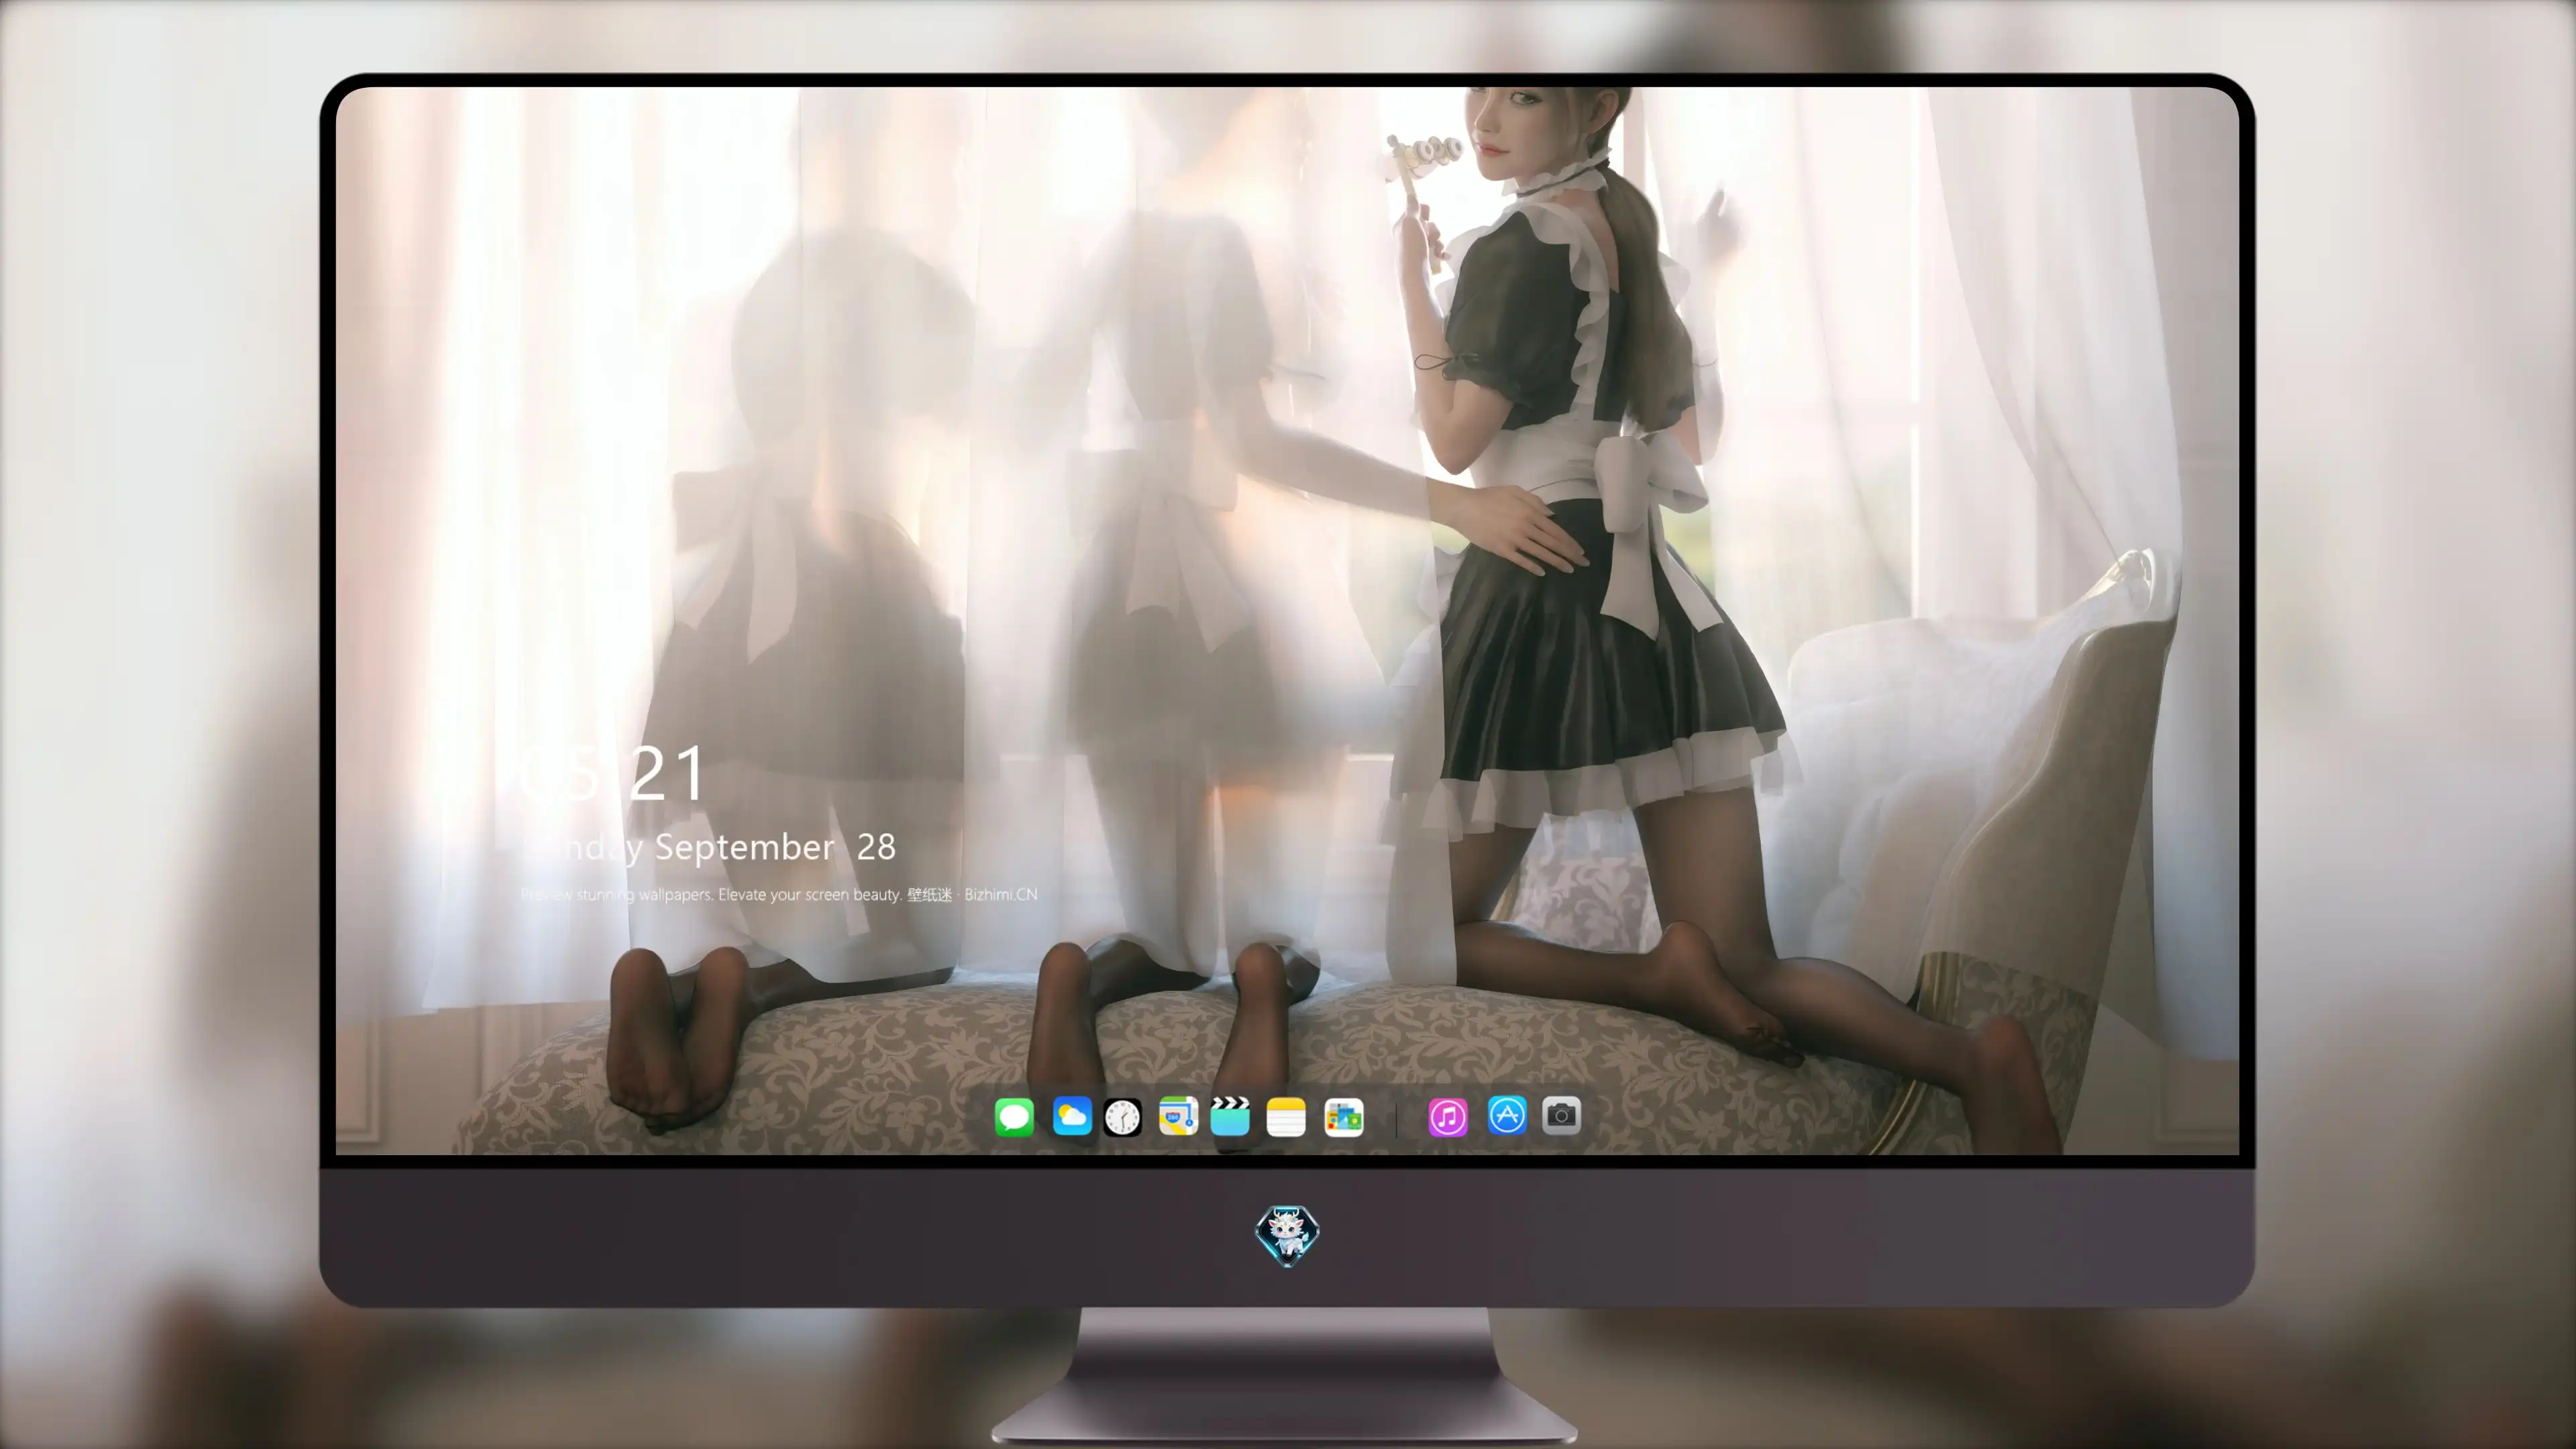Open the colorful photo collage app icon
Image resolution: width=2576 pixels, height=1449 pixels.
tap(1344, 1116)
